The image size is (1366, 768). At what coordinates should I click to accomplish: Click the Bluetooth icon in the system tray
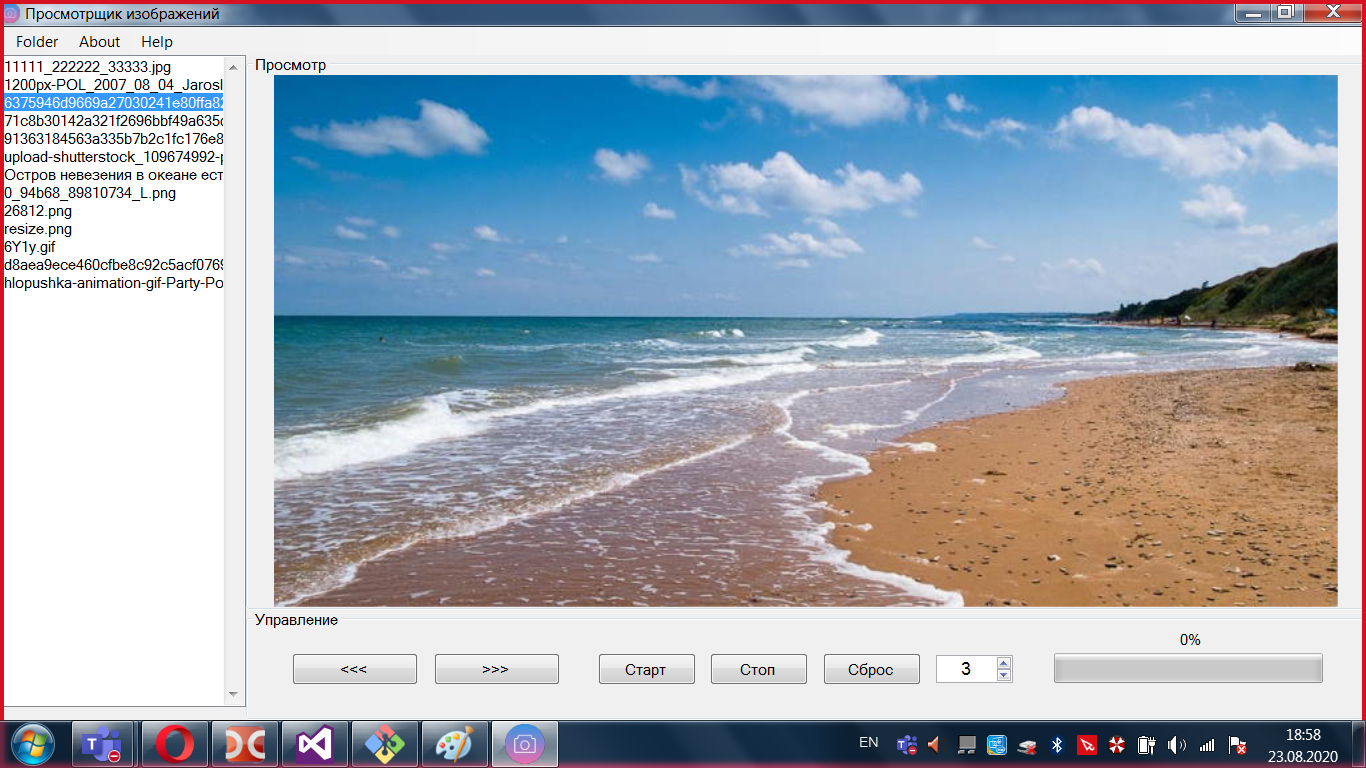click(1058, 745)
